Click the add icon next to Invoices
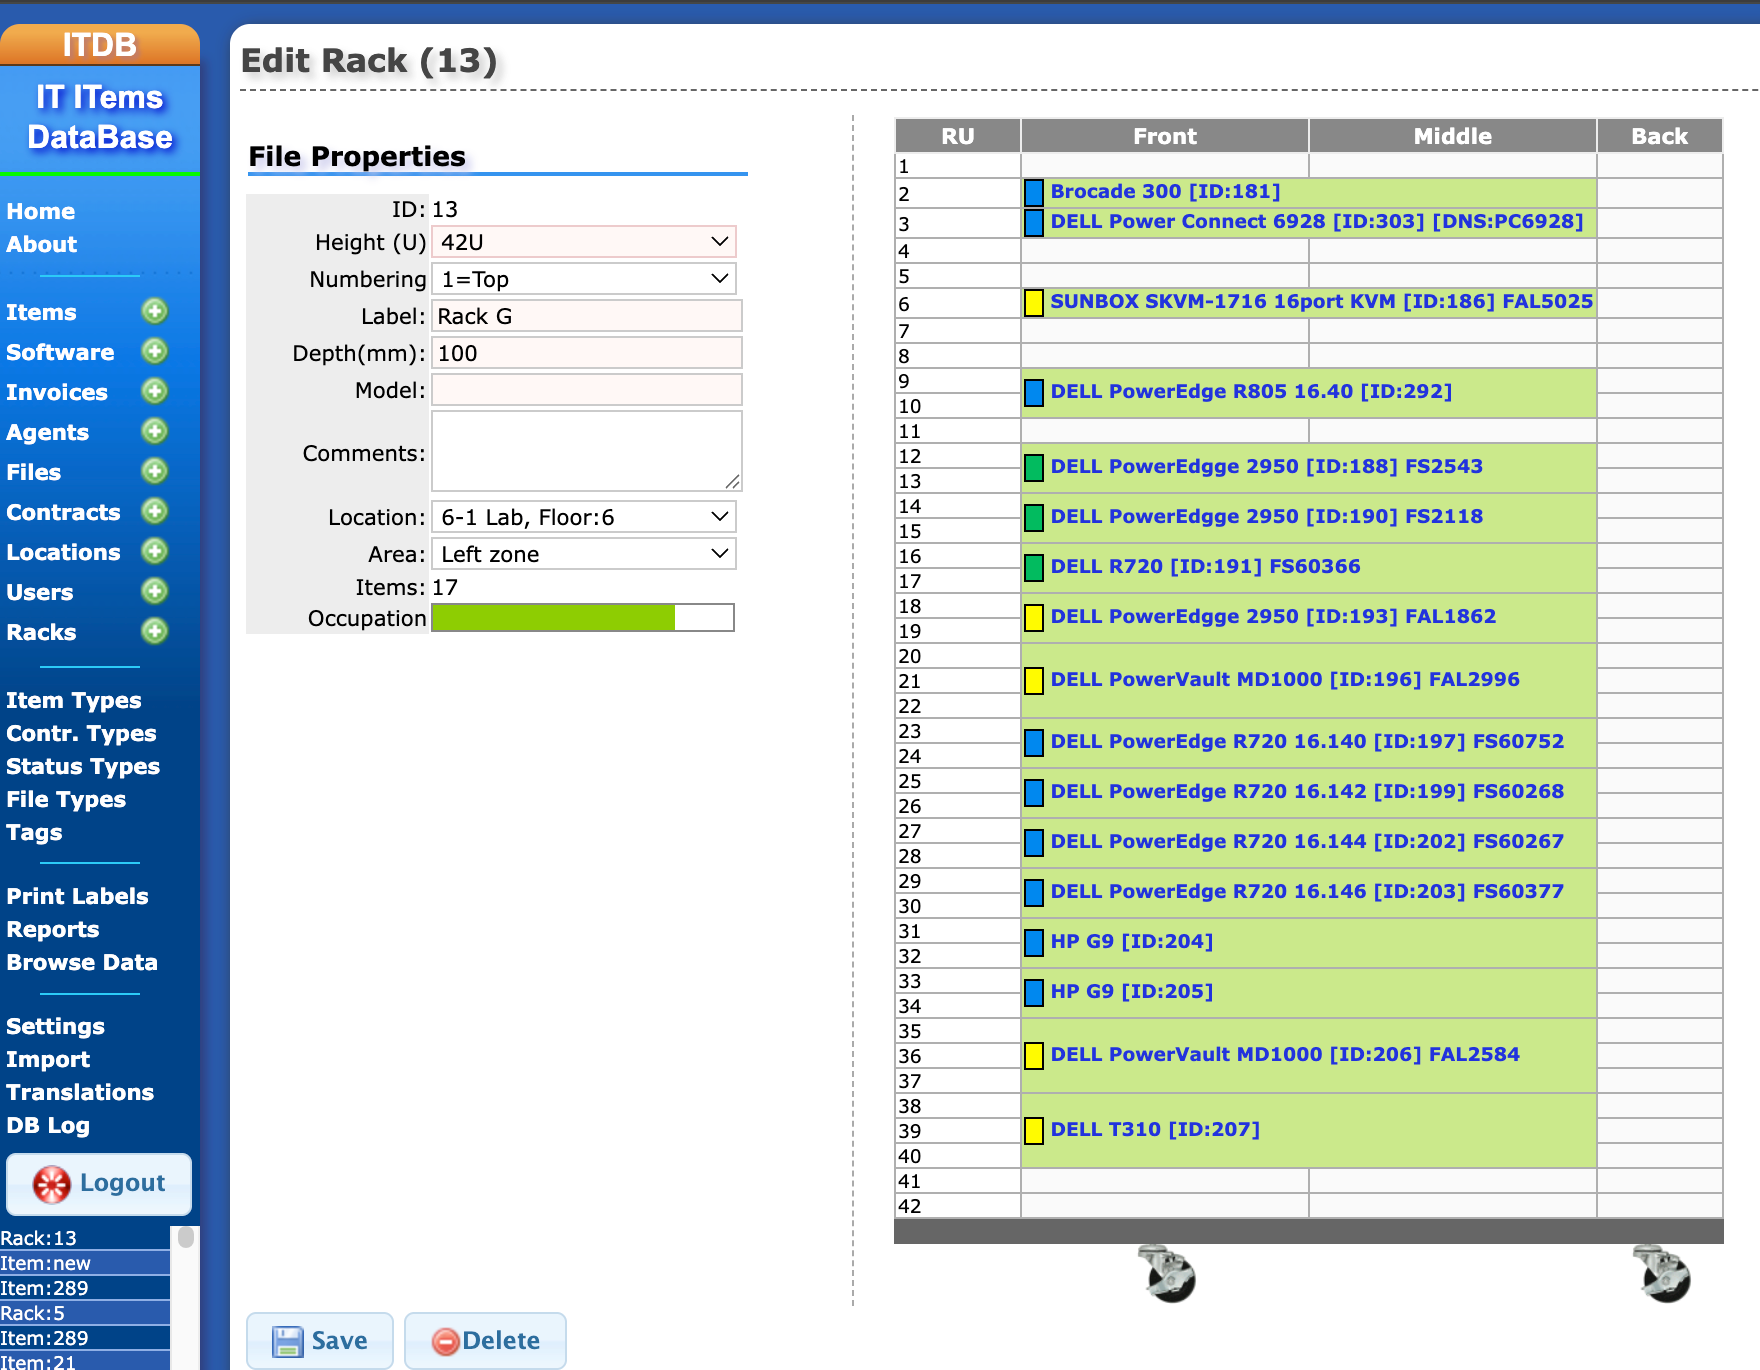This screenshot has width=1760, height=1370. (x=154, y=391)
